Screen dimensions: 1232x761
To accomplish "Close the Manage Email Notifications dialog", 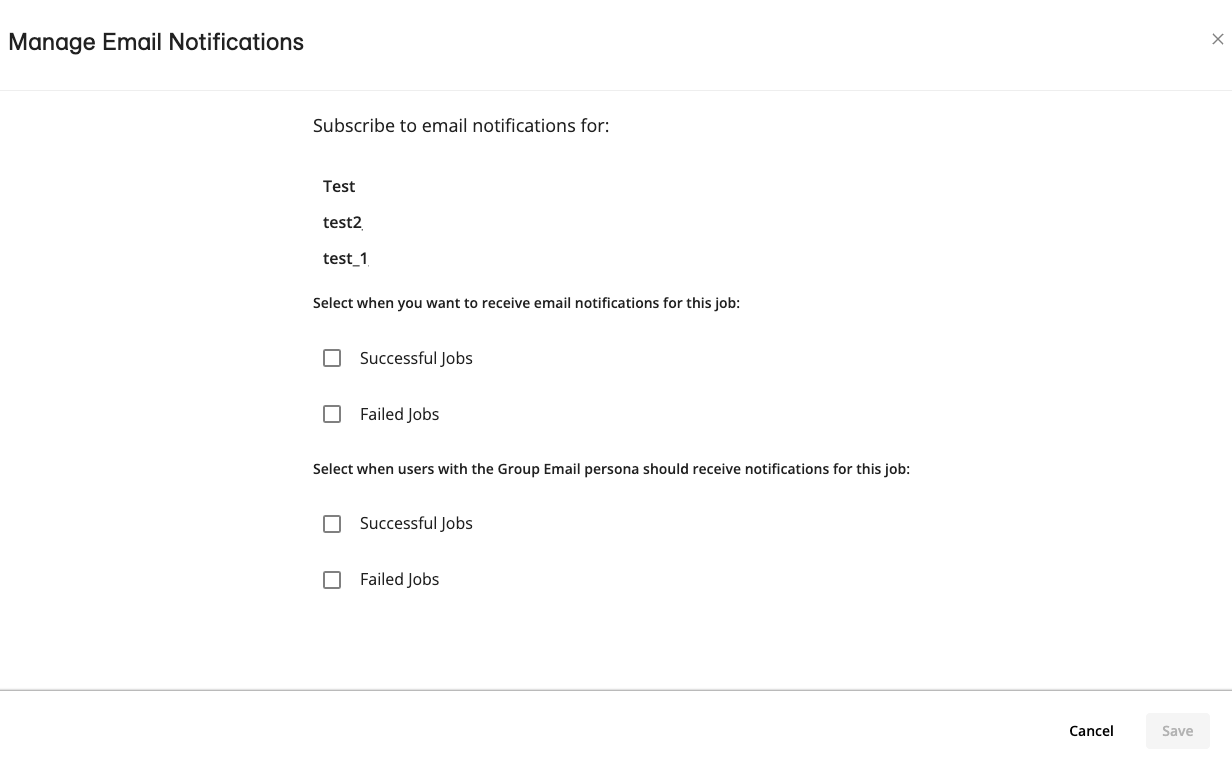I will coord(1218,39).
